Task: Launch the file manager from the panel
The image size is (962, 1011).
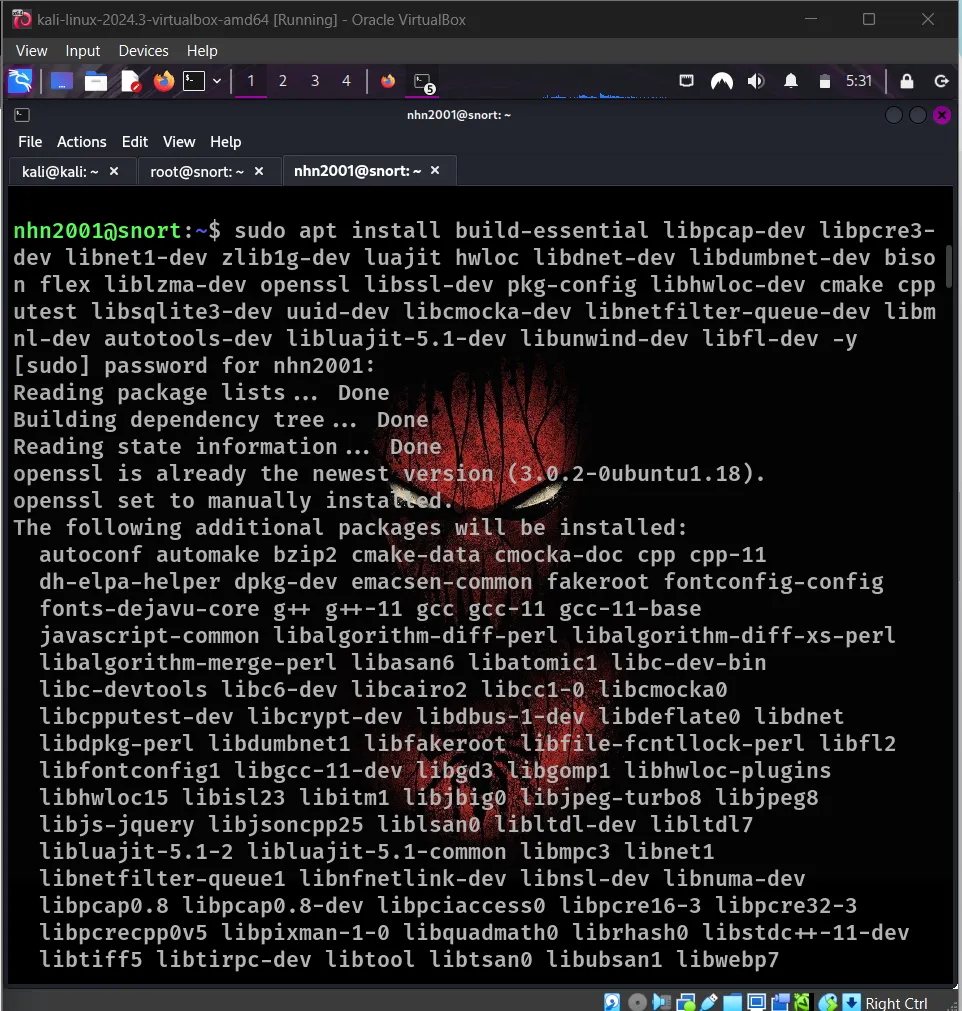Action: (96, 82)
